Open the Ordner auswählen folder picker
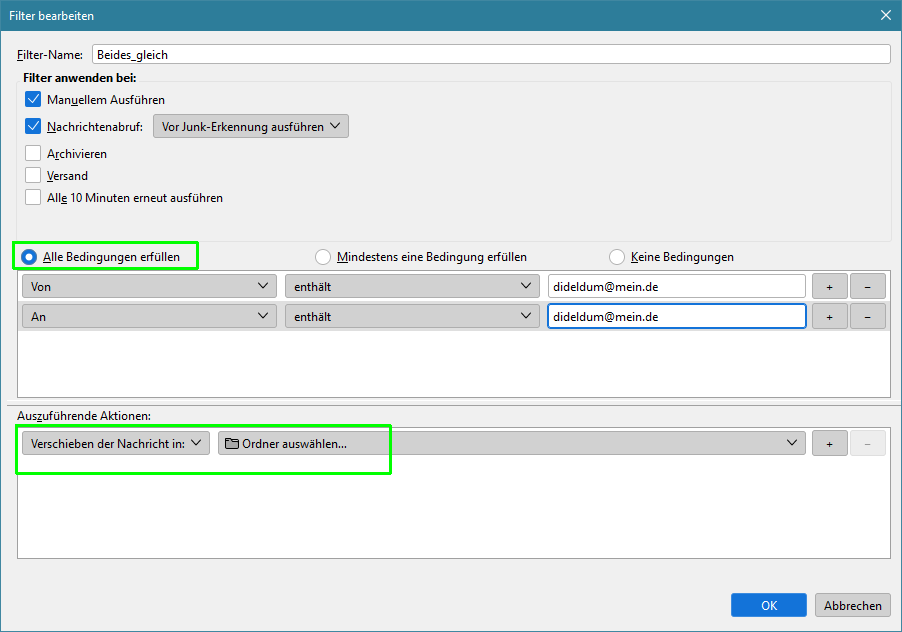 coord(512,443)
